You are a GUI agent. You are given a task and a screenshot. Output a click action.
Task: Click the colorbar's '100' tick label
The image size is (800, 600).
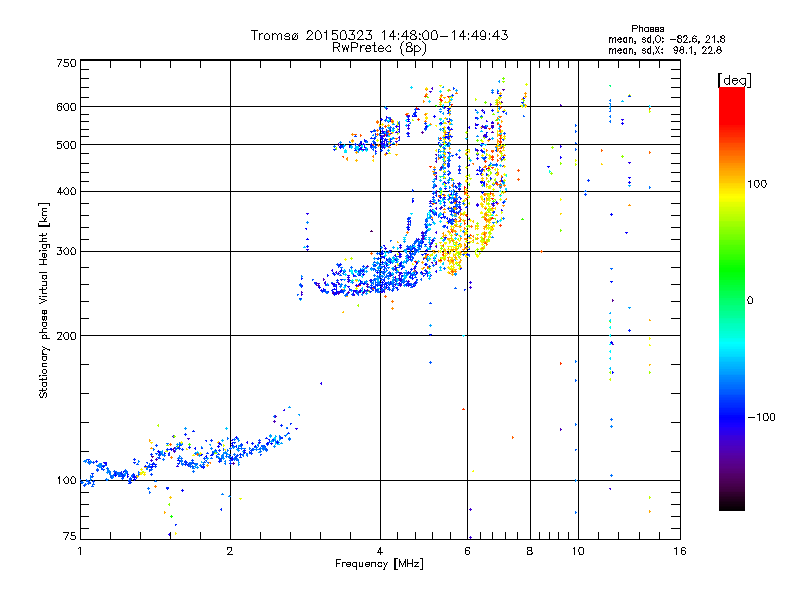[757, 184]
